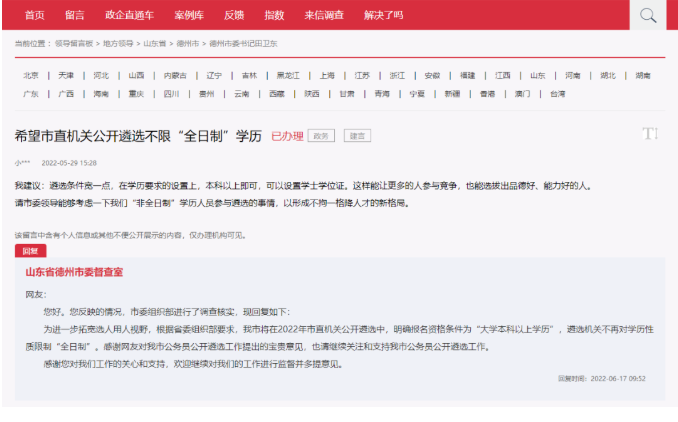The width and height of the screenshot is (678, 422).
Task: Choose the 重庆 region link
Action: pyautogui.click(x=136, y=94)
